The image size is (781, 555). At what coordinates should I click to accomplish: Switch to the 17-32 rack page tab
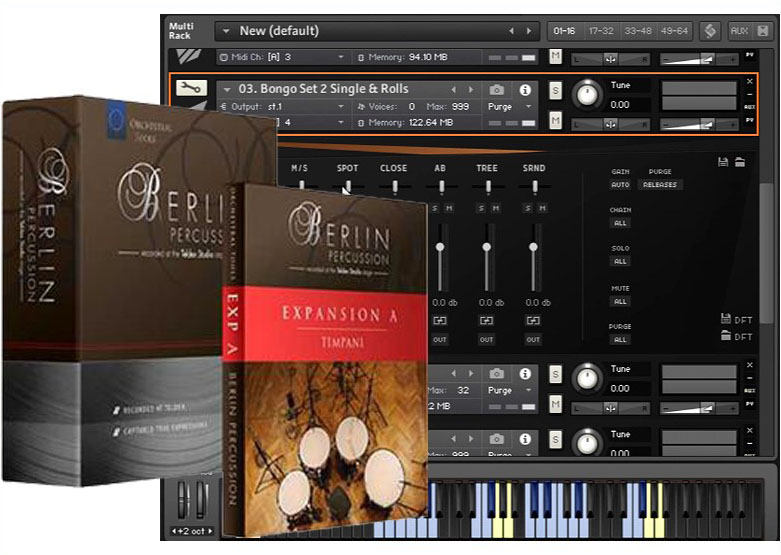pos(602,31)
